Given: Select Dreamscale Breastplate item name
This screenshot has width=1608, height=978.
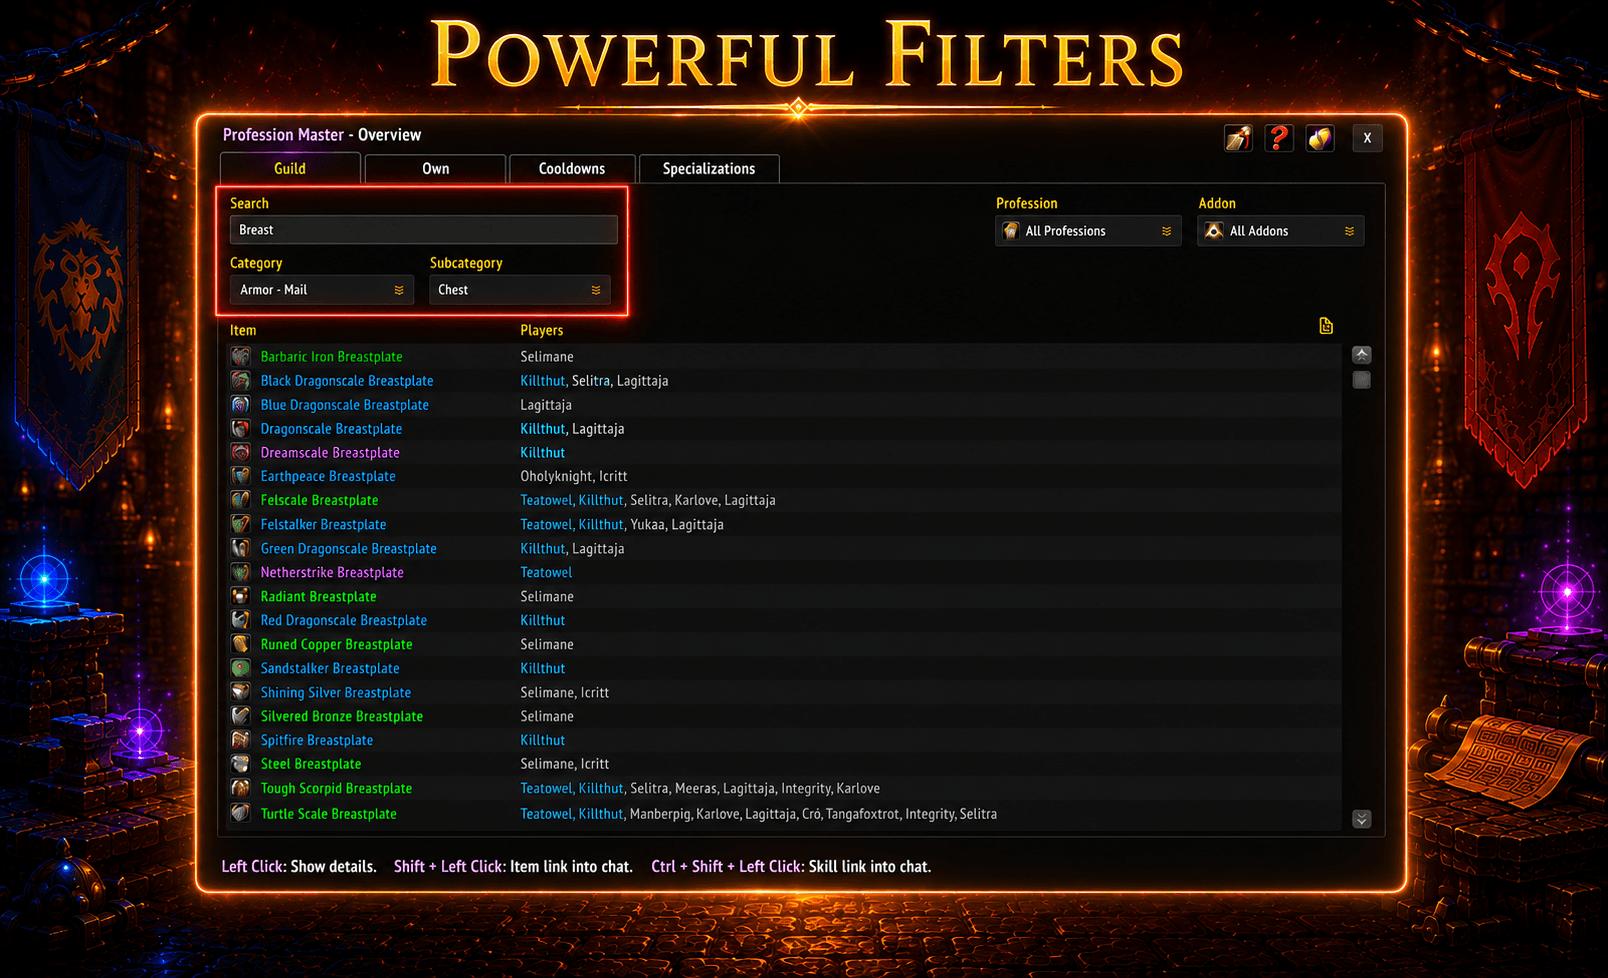Looking at the screenshot, I should 330,452.
